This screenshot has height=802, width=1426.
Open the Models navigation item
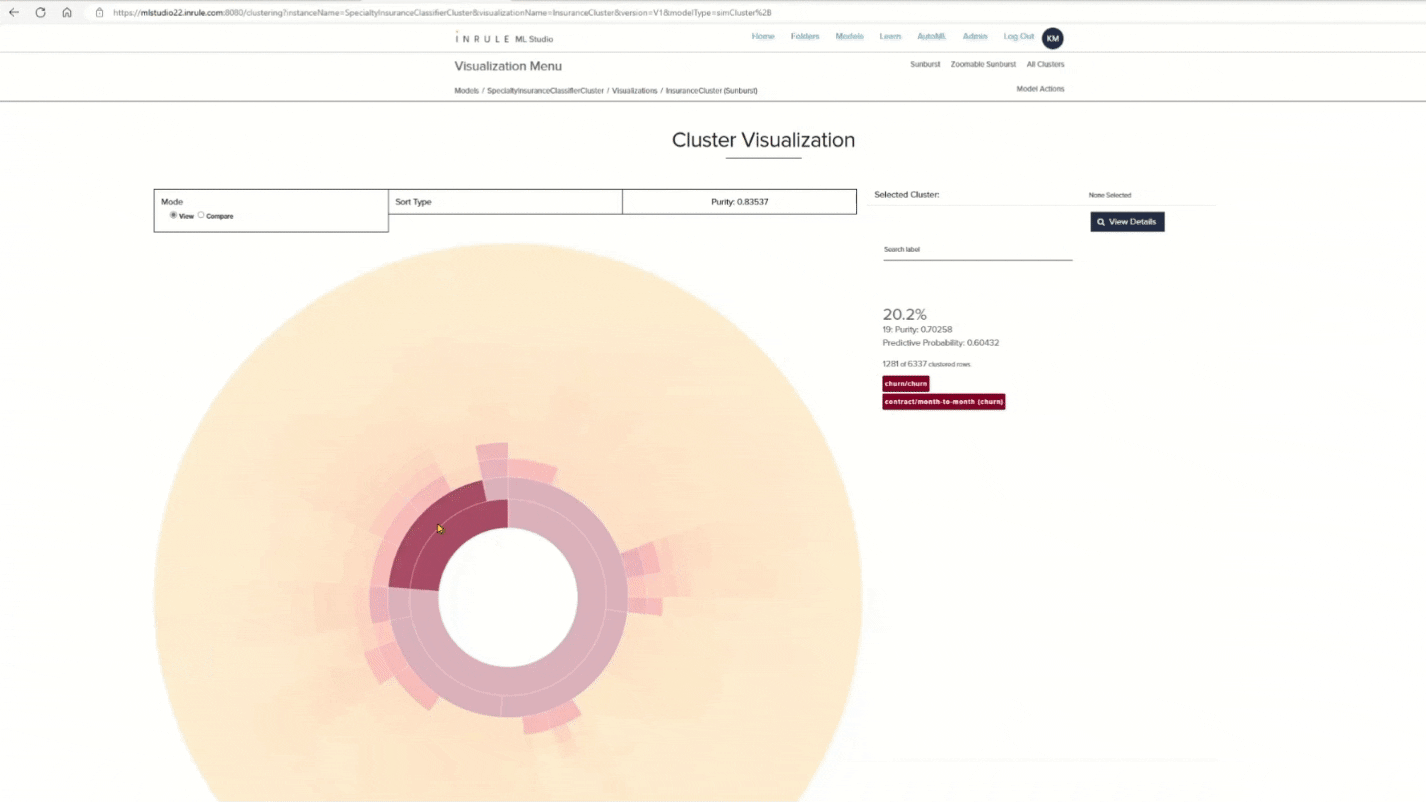[849, 36]
